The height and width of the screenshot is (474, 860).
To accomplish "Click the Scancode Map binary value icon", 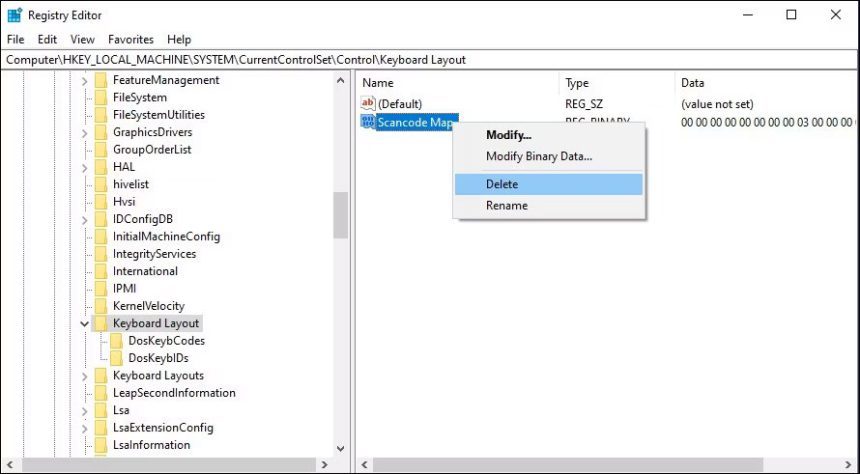I will [367, 122].
